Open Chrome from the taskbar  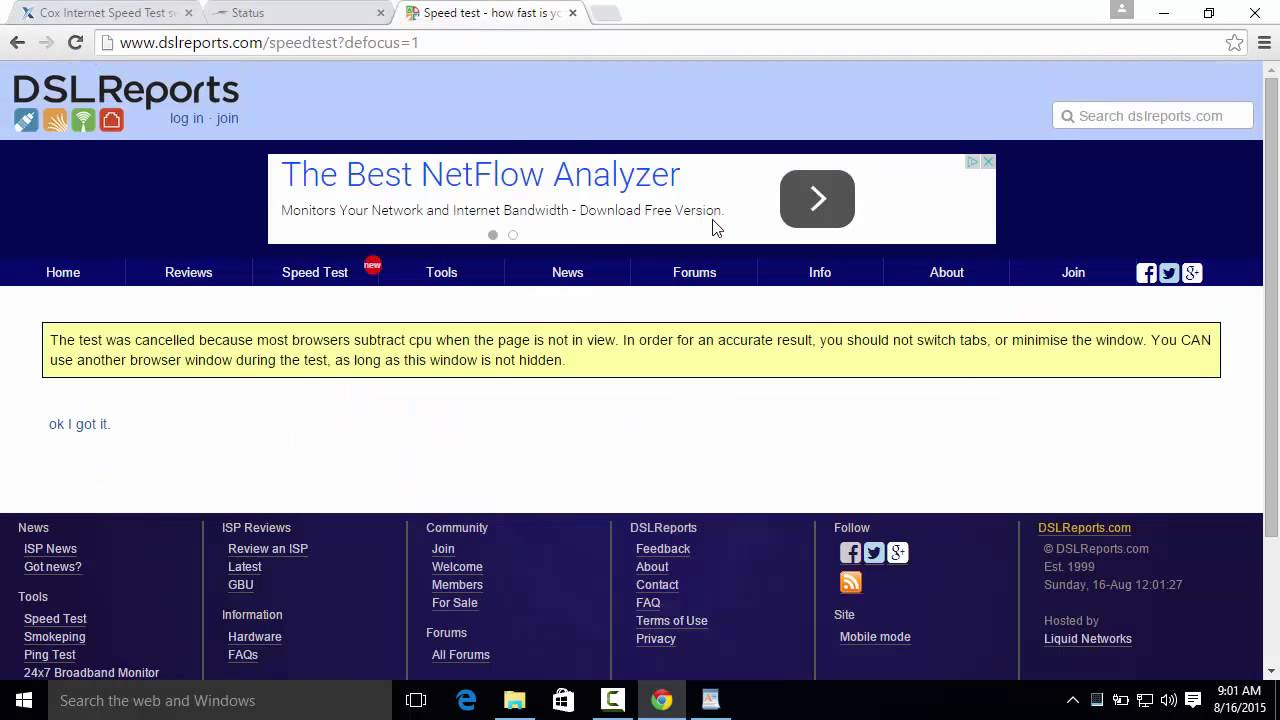tap(661, 700)
